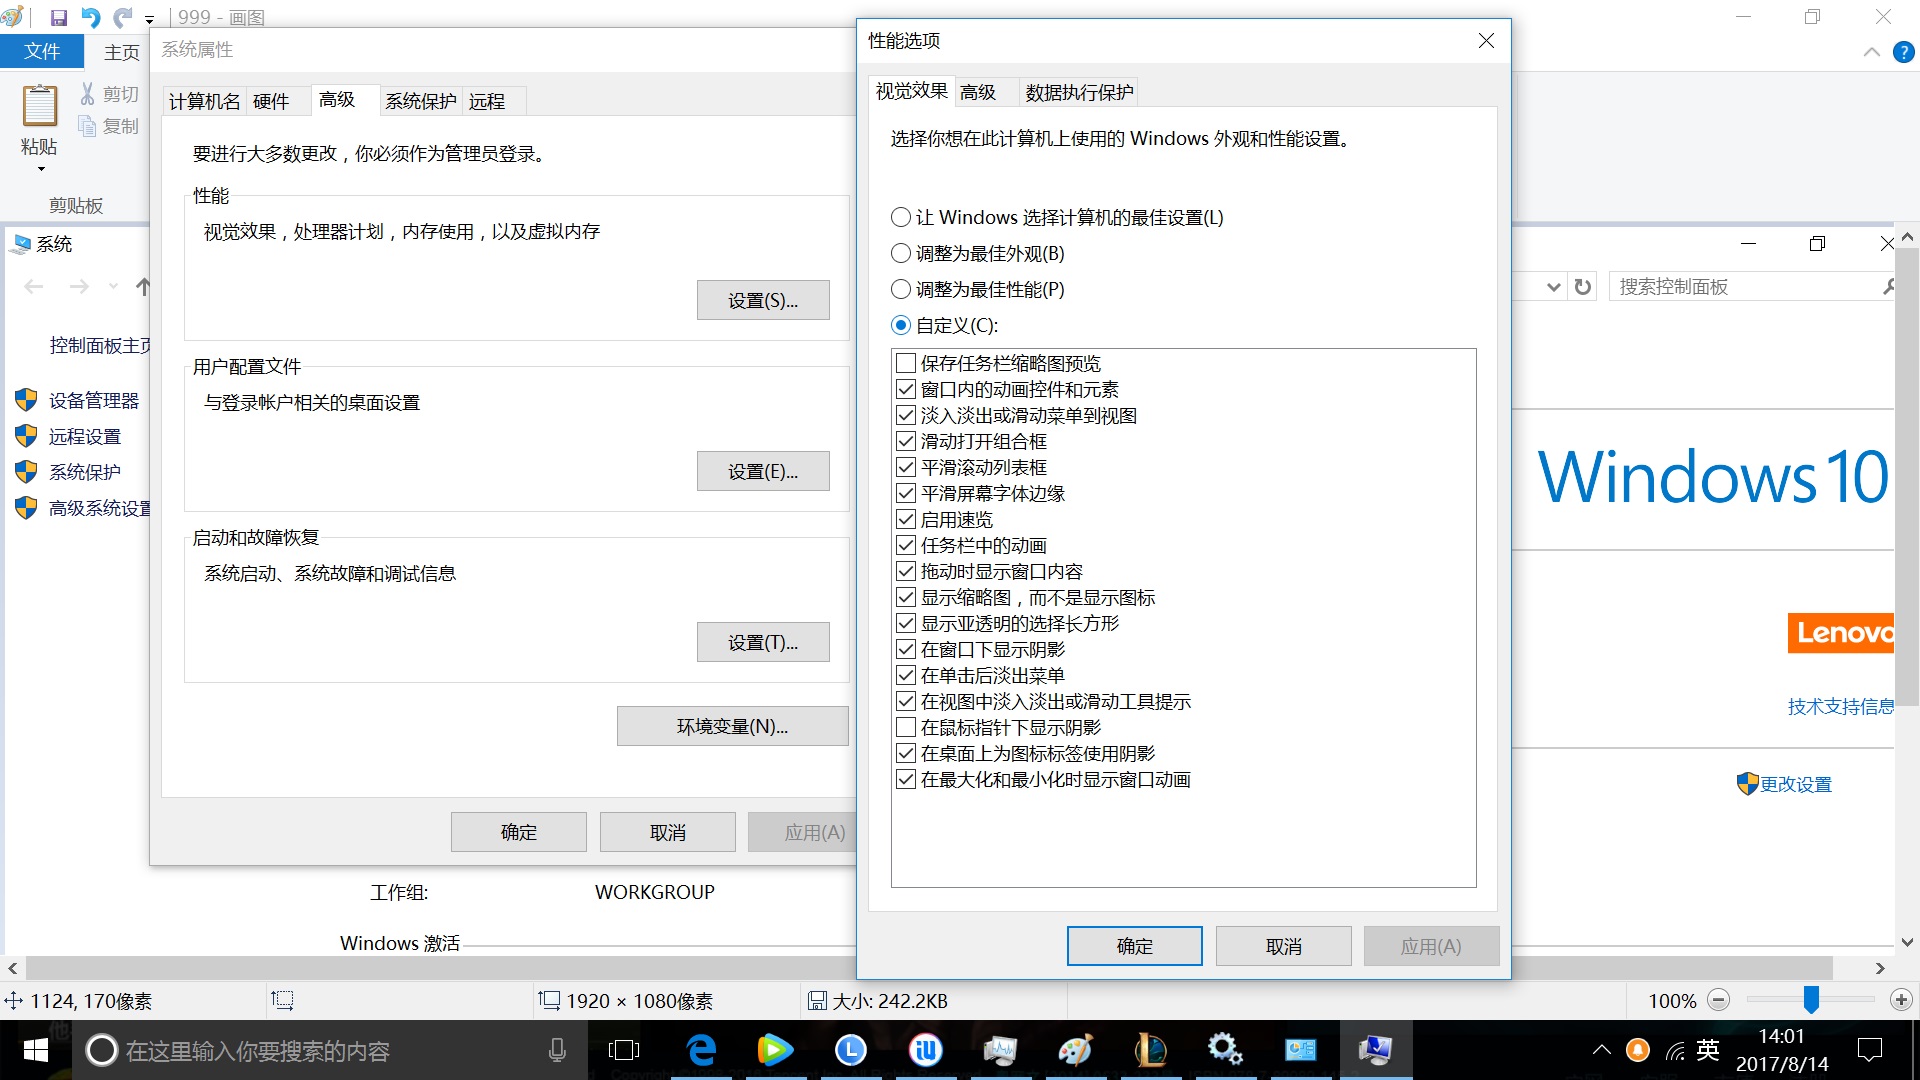Select the 调整为最佳性能(P) radio button
This screenshot has width=1920, height=1080.
click(899, 289)
